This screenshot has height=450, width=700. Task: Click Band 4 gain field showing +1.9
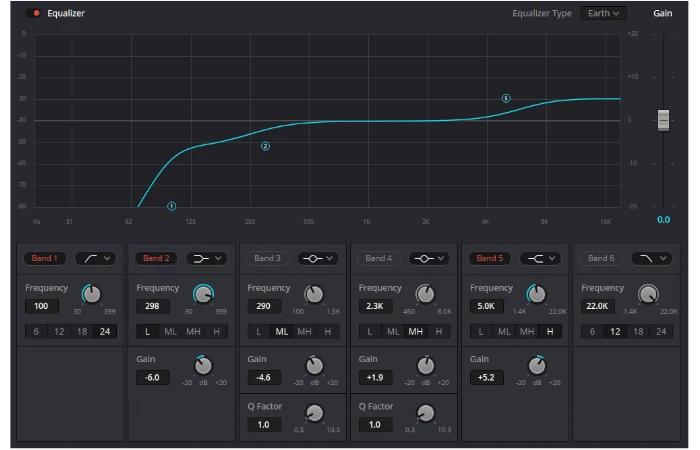click(375, 378)
